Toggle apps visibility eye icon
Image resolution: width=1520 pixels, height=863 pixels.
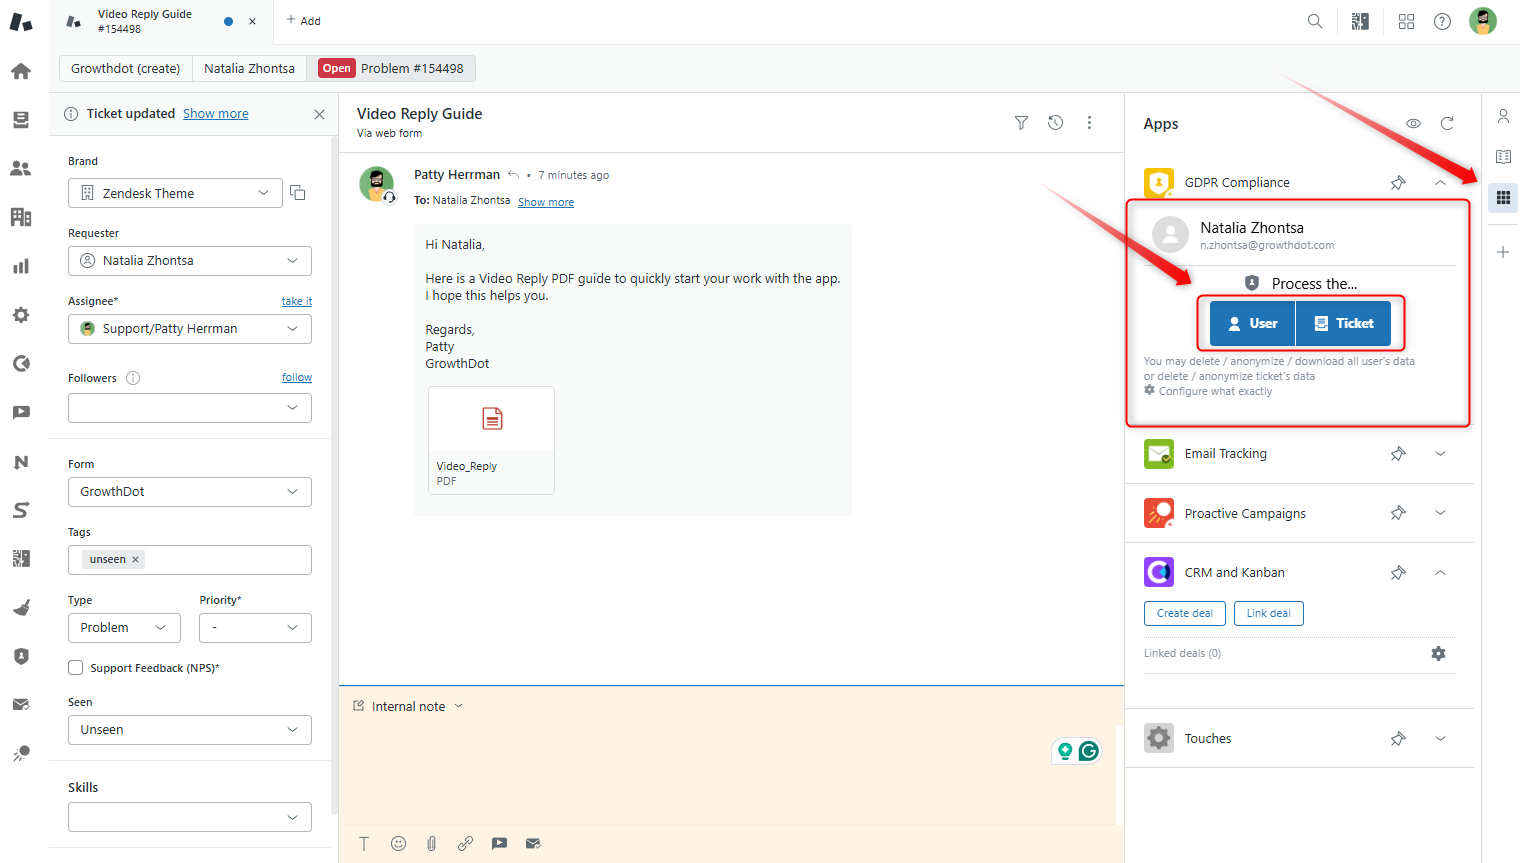pyautogui.click(x=1413, y=124)
